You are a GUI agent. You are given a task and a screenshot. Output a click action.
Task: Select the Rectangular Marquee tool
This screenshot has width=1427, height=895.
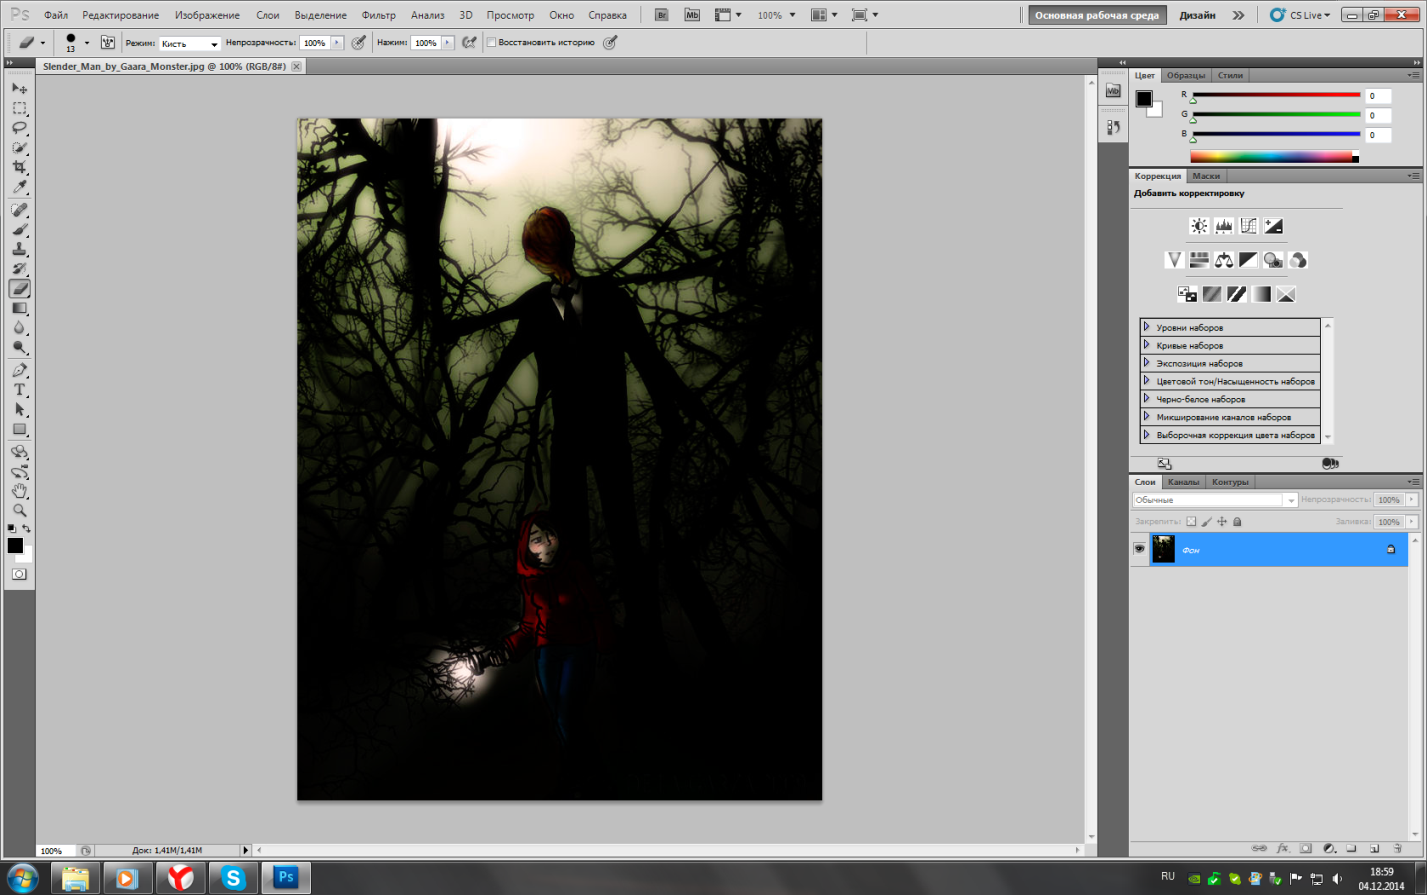(19, 108)
